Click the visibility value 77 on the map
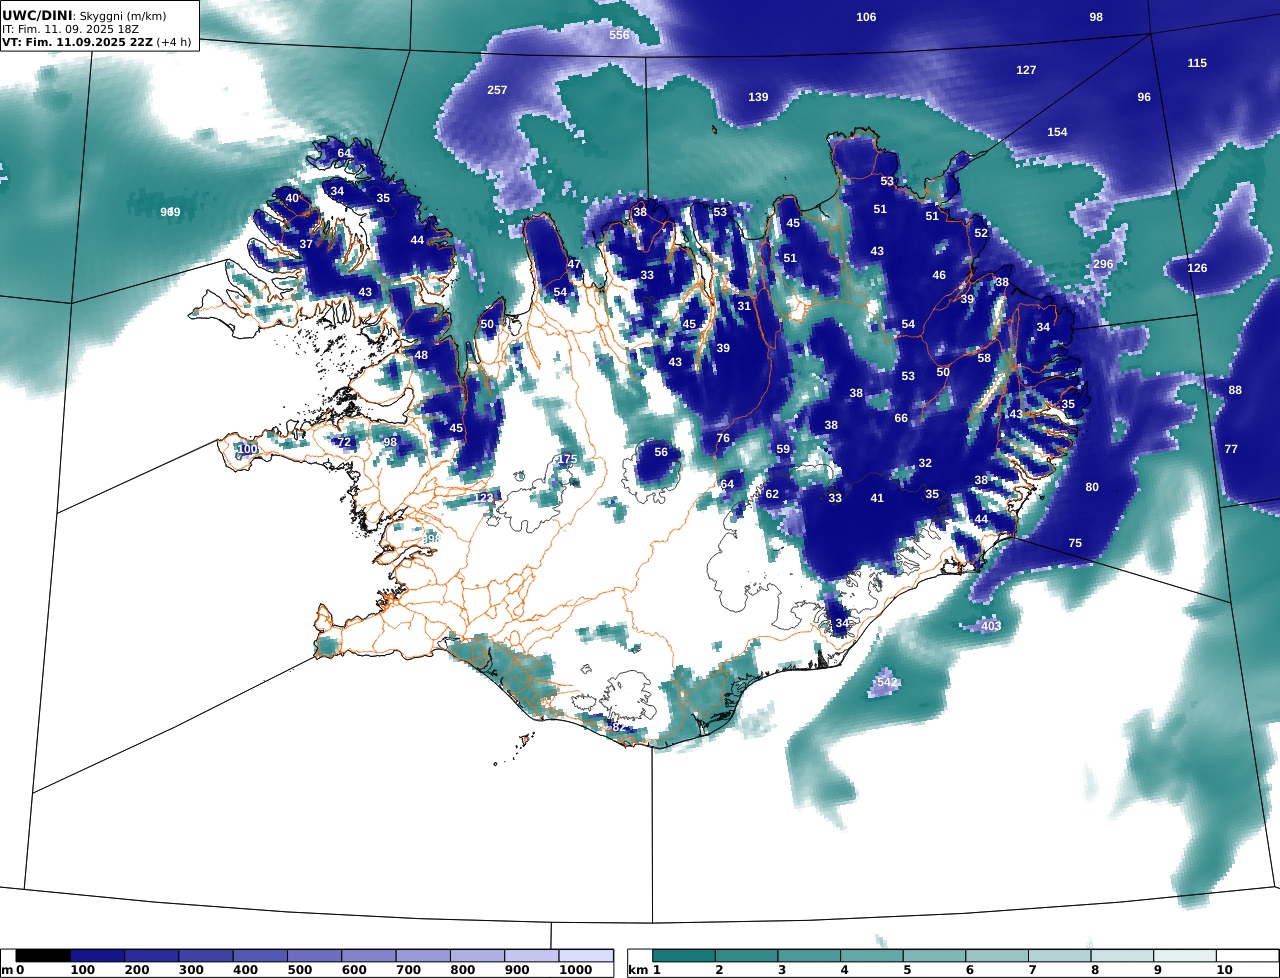This screenshot has height=978, width=1280. [1231, 449]
